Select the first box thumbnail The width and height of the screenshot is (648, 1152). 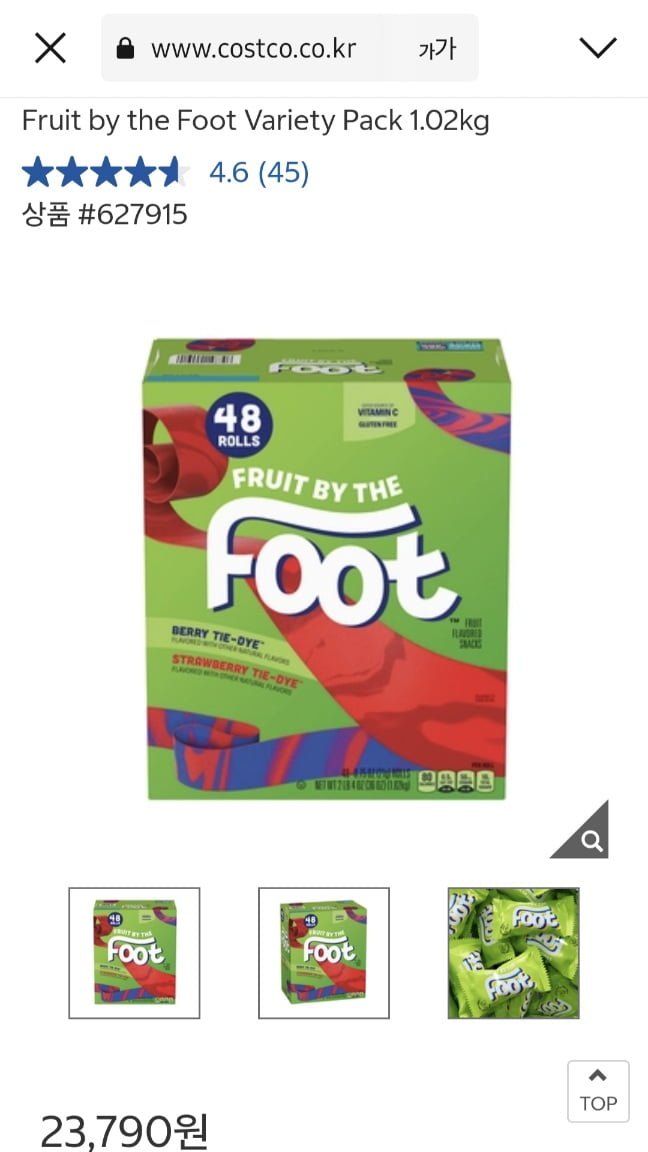tap(134, 953)
